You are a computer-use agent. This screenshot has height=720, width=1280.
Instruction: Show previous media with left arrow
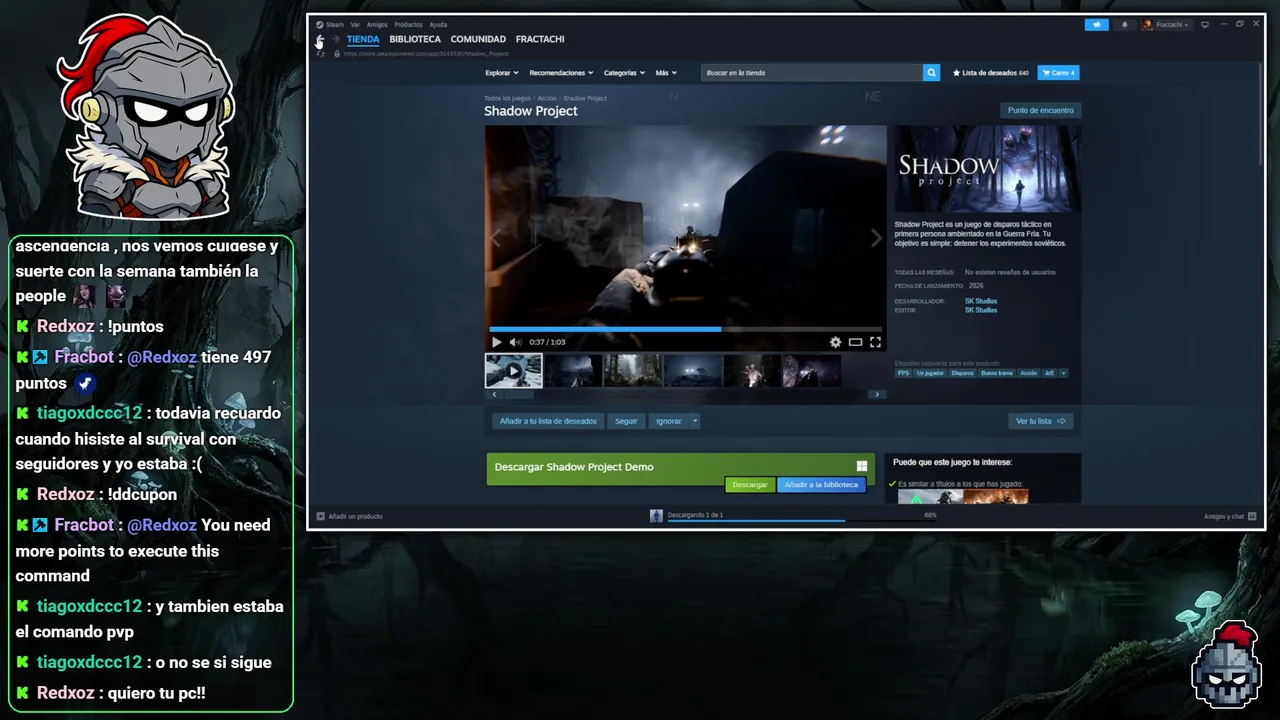[x=494, y=238]
